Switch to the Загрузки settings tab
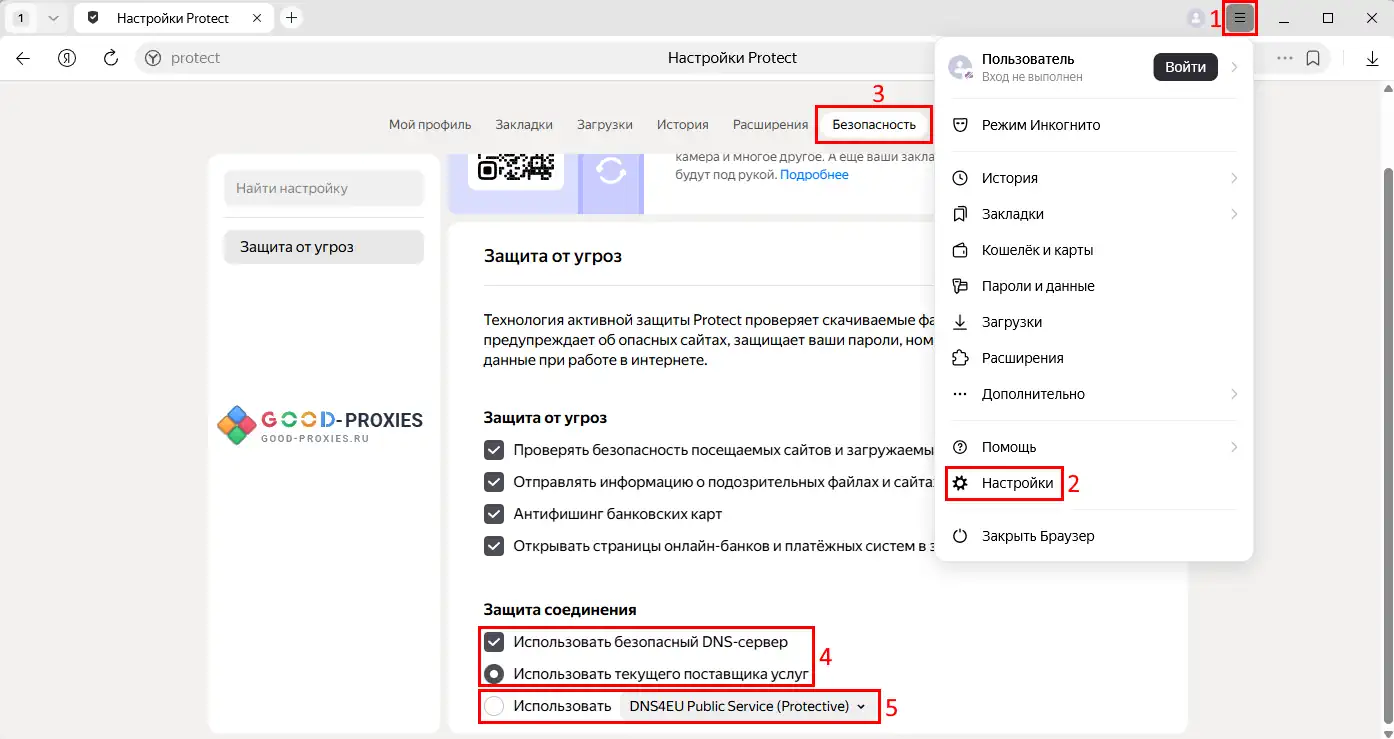 [x=605, y=125]
